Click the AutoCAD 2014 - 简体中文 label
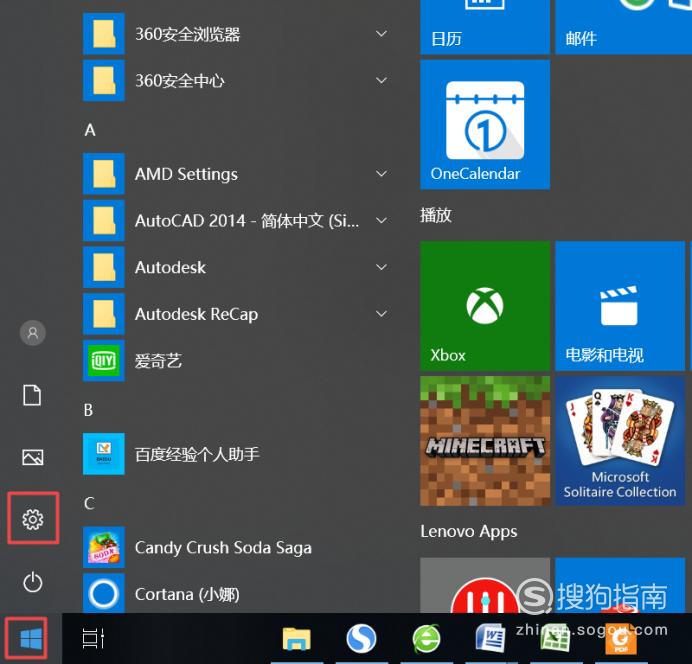This screenshot has width=692, height=664. (247, 221)
